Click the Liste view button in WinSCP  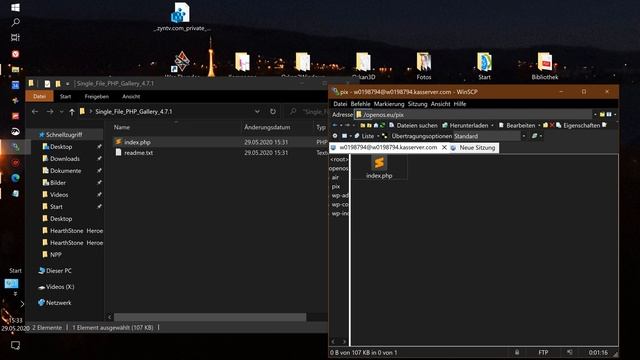(x=364, y=136)
